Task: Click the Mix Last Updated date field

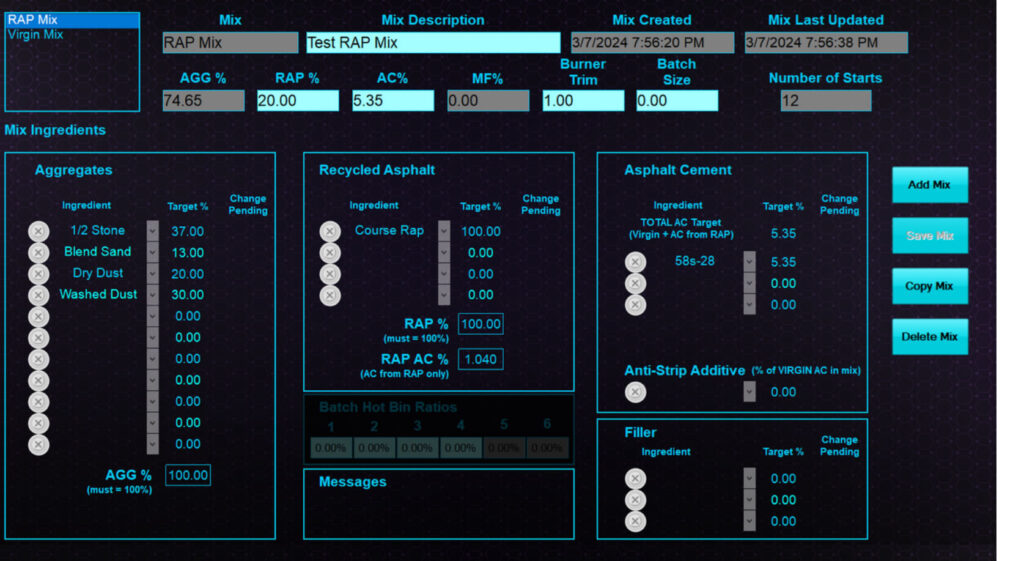Action: click(x=826, y=42)
